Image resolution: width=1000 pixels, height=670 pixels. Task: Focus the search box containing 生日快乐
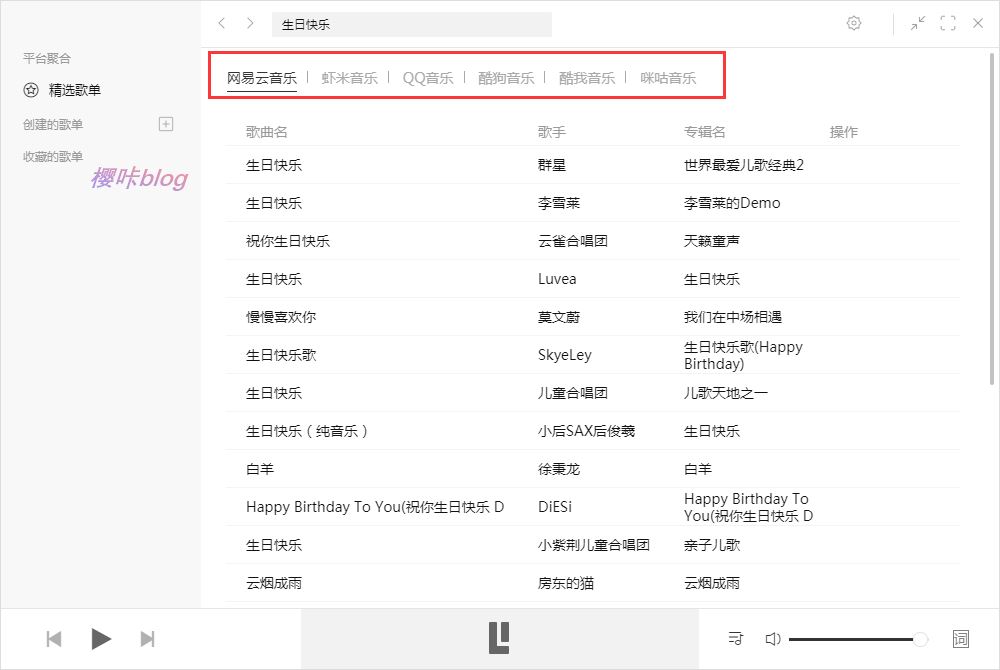coord(412,24)
